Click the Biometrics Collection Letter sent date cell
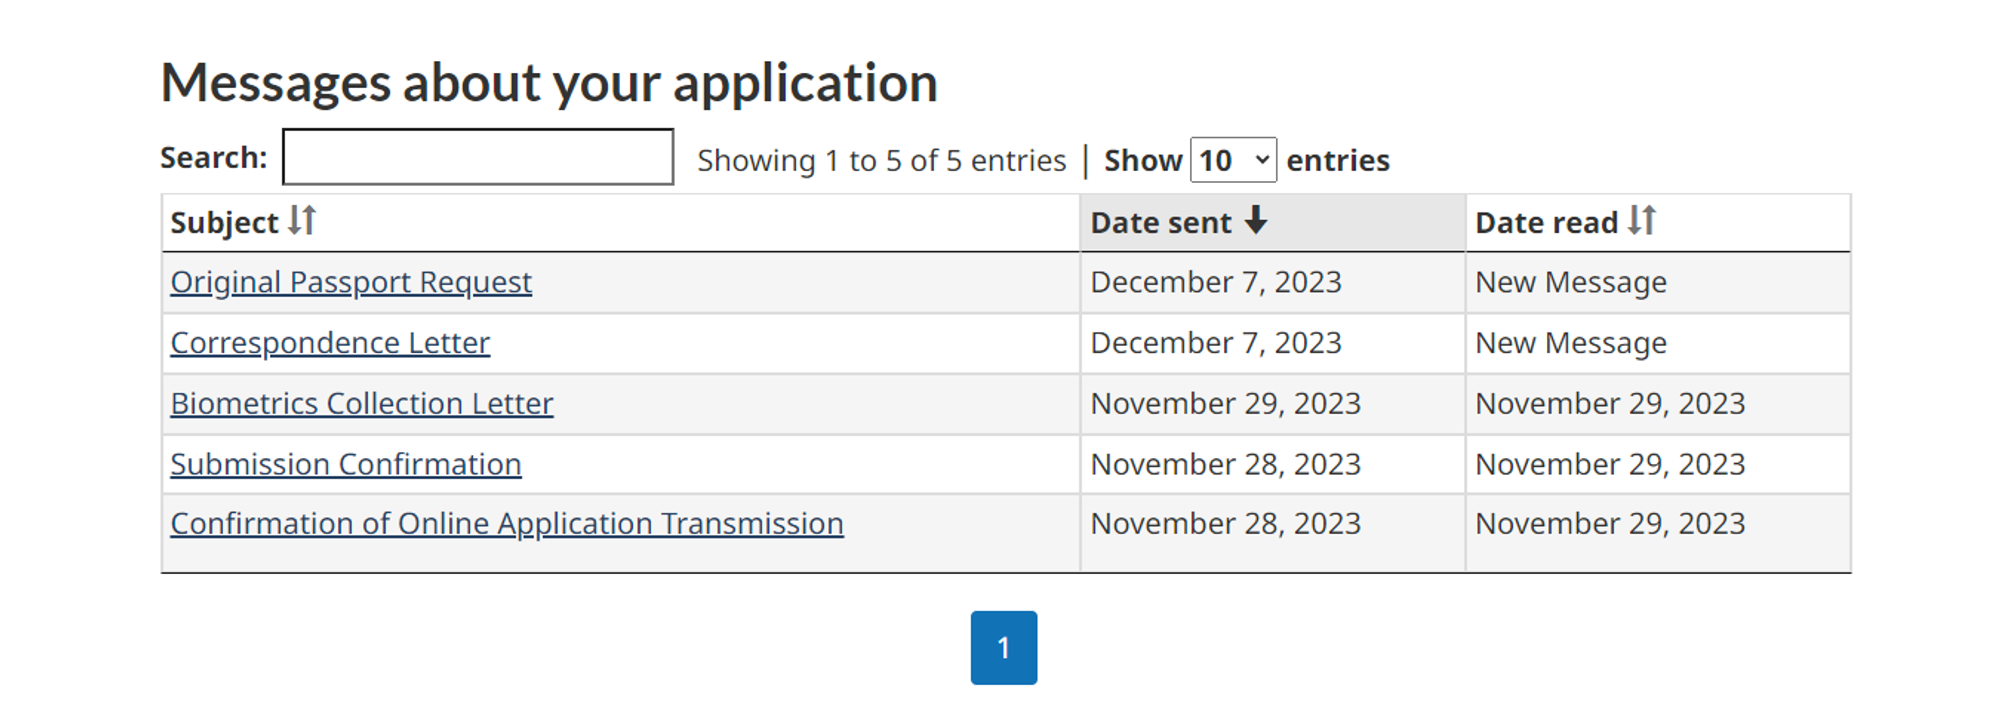This screenshot has height=711, width=2000. [x=1225, y=404]
